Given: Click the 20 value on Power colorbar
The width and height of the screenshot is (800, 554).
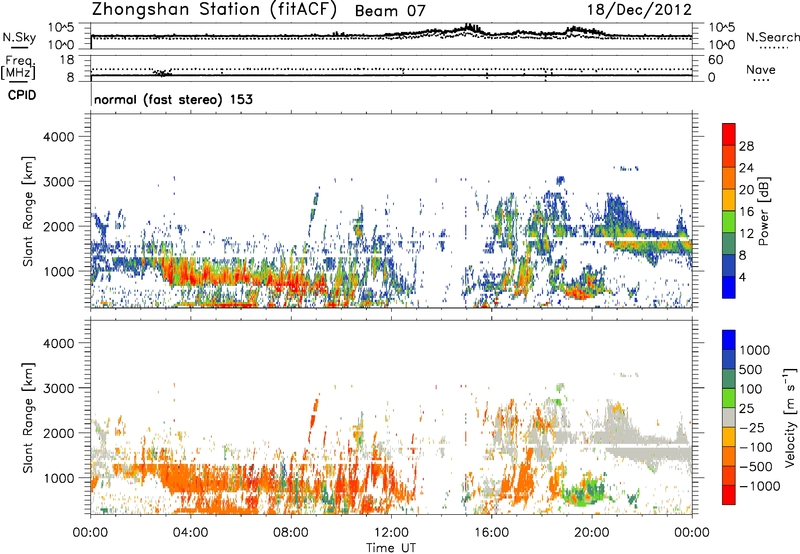Looking at the screenshot, I should 746,190.
